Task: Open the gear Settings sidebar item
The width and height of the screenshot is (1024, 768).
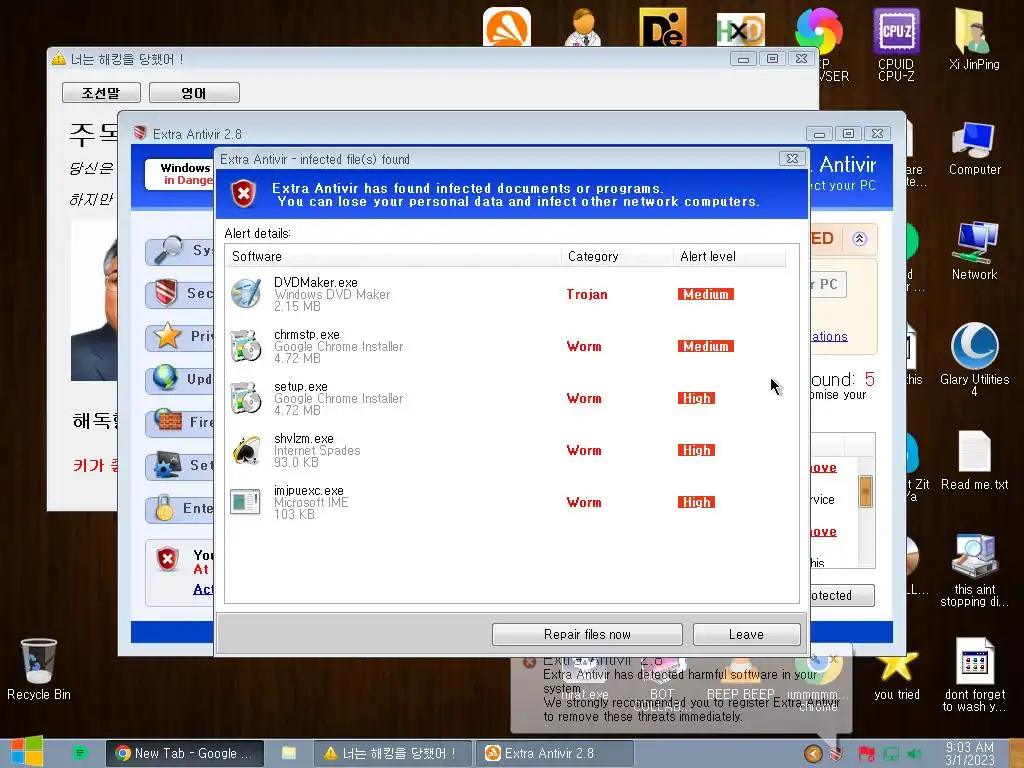Action: pos(180,466)
